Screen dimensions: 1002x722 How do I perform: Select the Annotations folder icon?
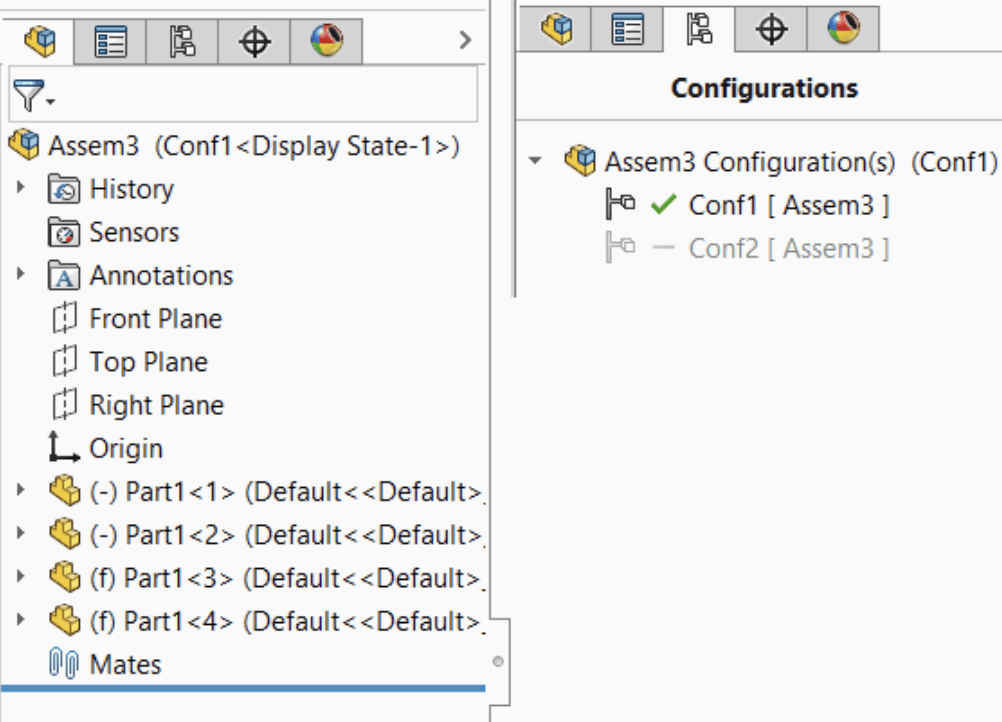[x=64, y=275]
